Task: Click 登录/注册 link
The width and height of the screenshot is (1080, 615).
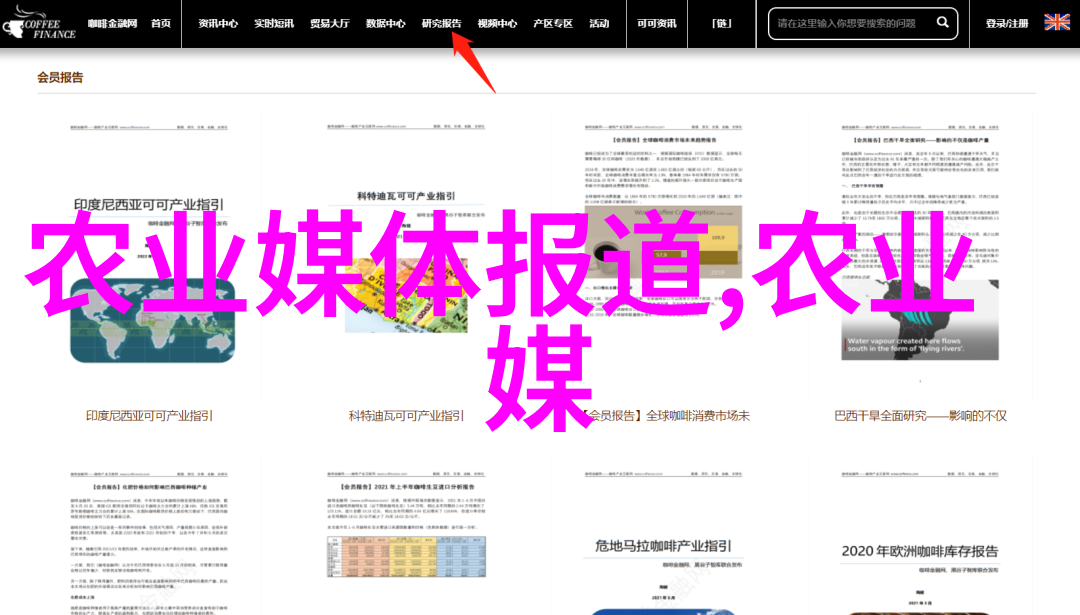Action: coord(1006,23)
